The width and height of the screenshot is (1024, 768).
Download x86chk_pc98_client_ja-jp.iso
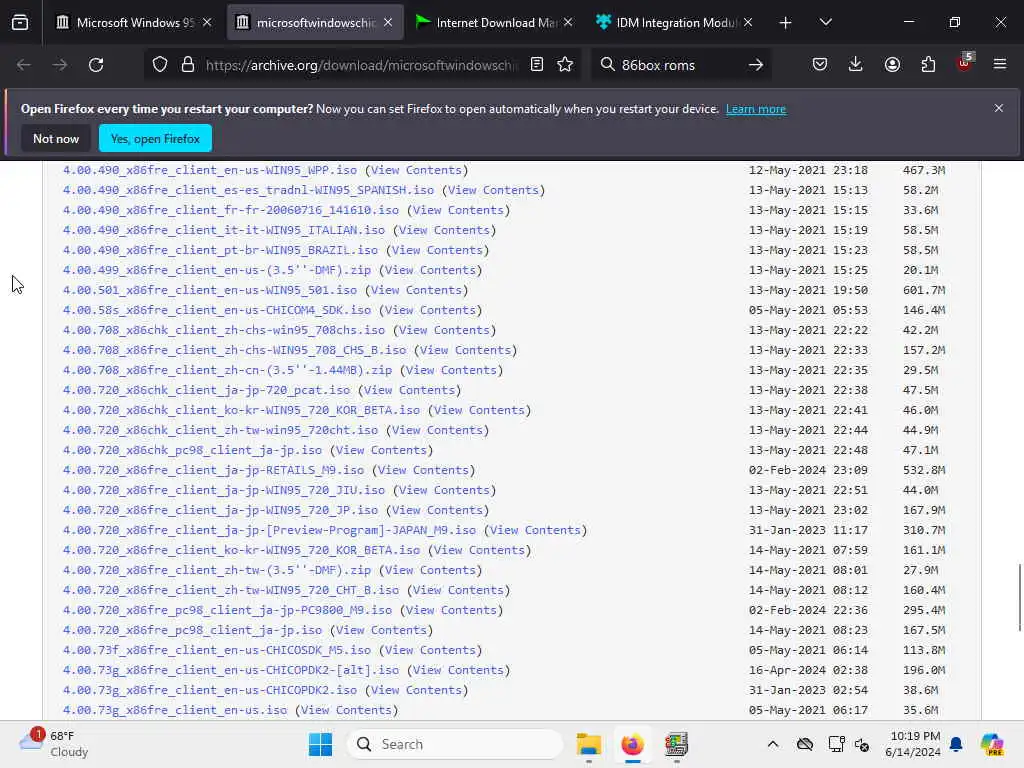[x=192, y=451]
